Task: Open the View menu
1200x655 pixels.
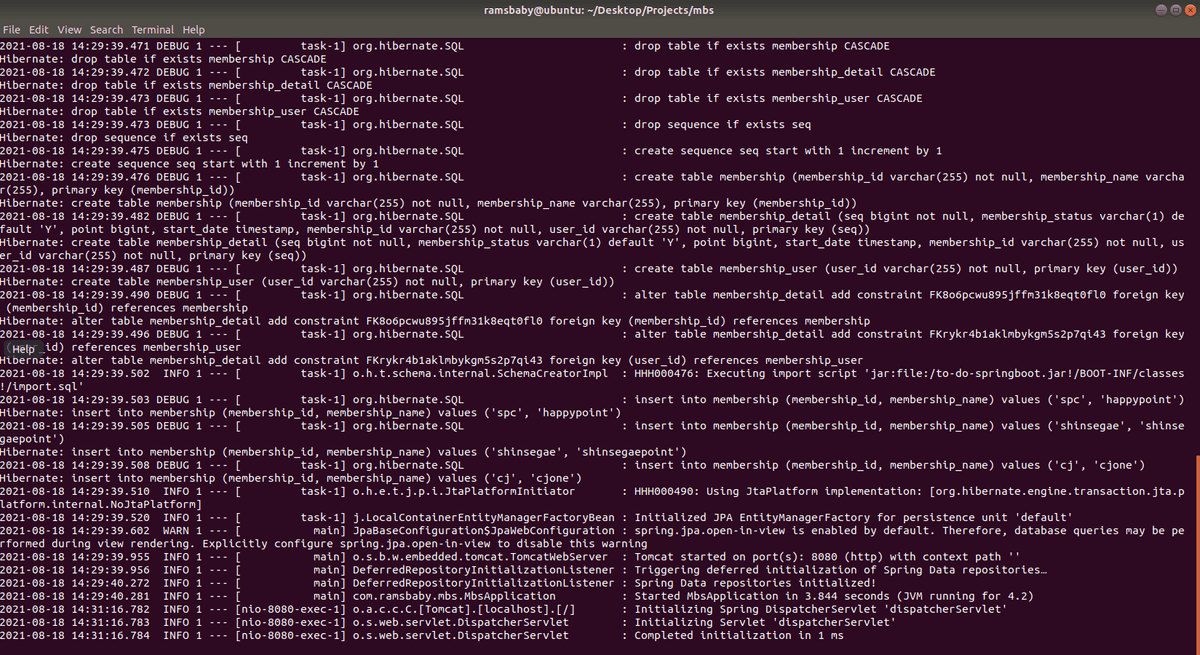Action: pyautogui.click(x=69, y=29)
